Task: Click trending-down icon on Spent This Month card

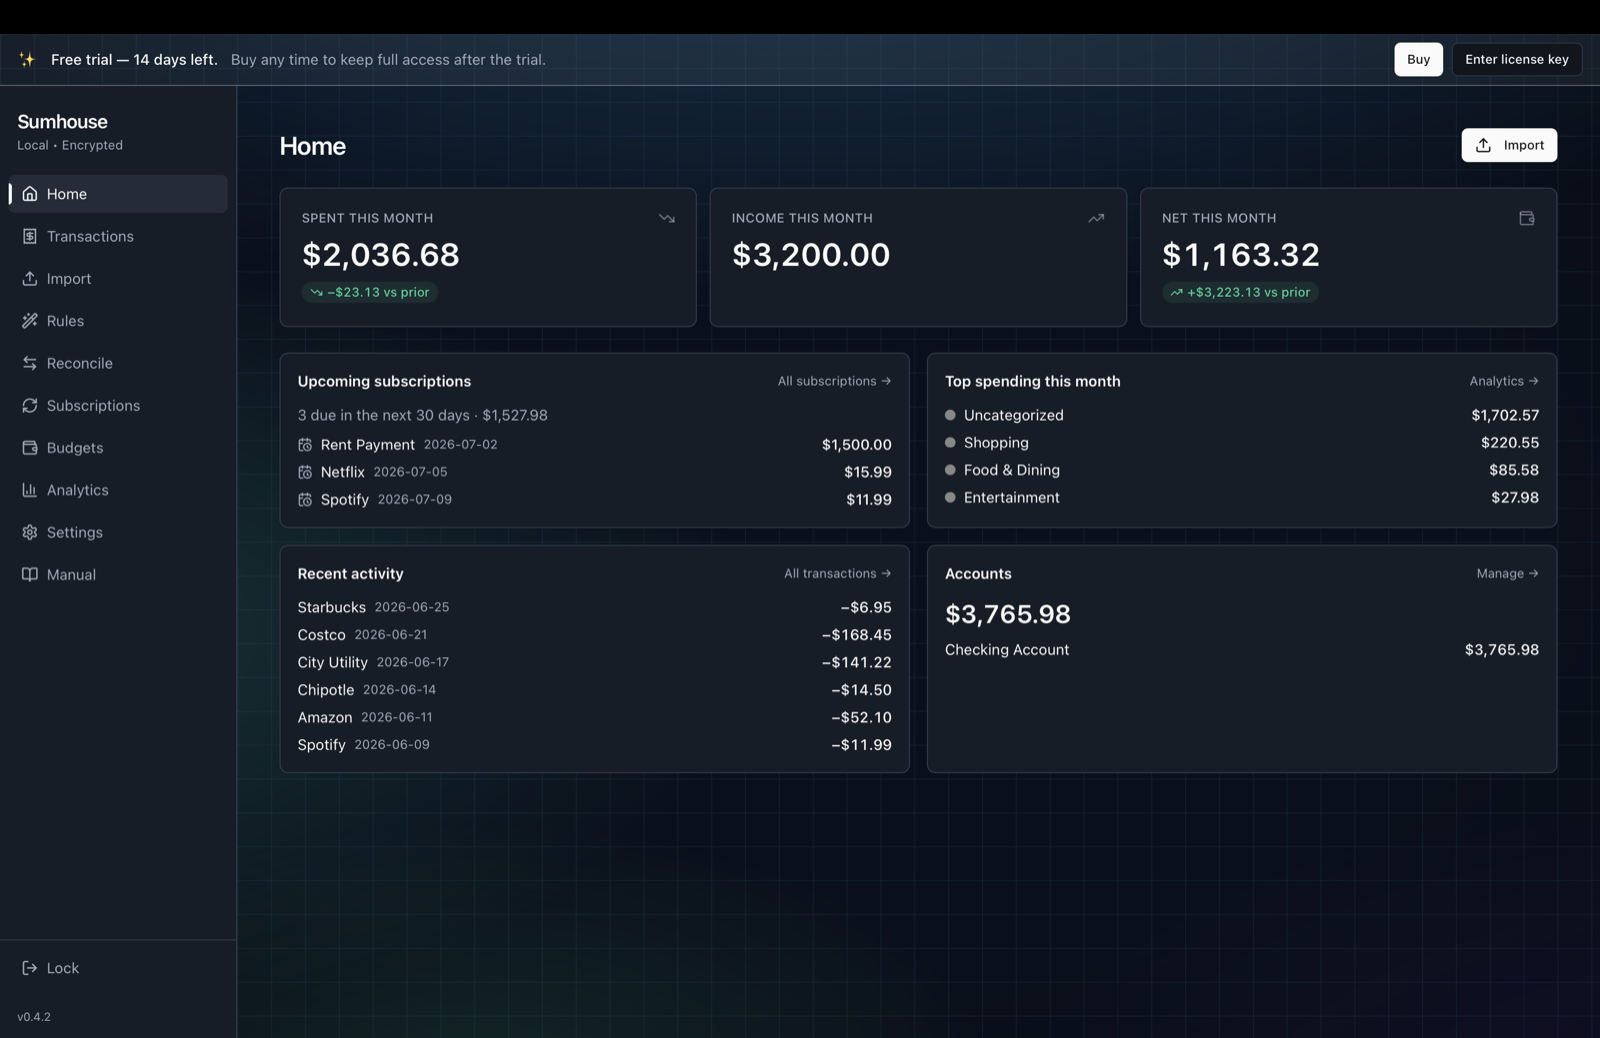Action: tap(667, 218)
